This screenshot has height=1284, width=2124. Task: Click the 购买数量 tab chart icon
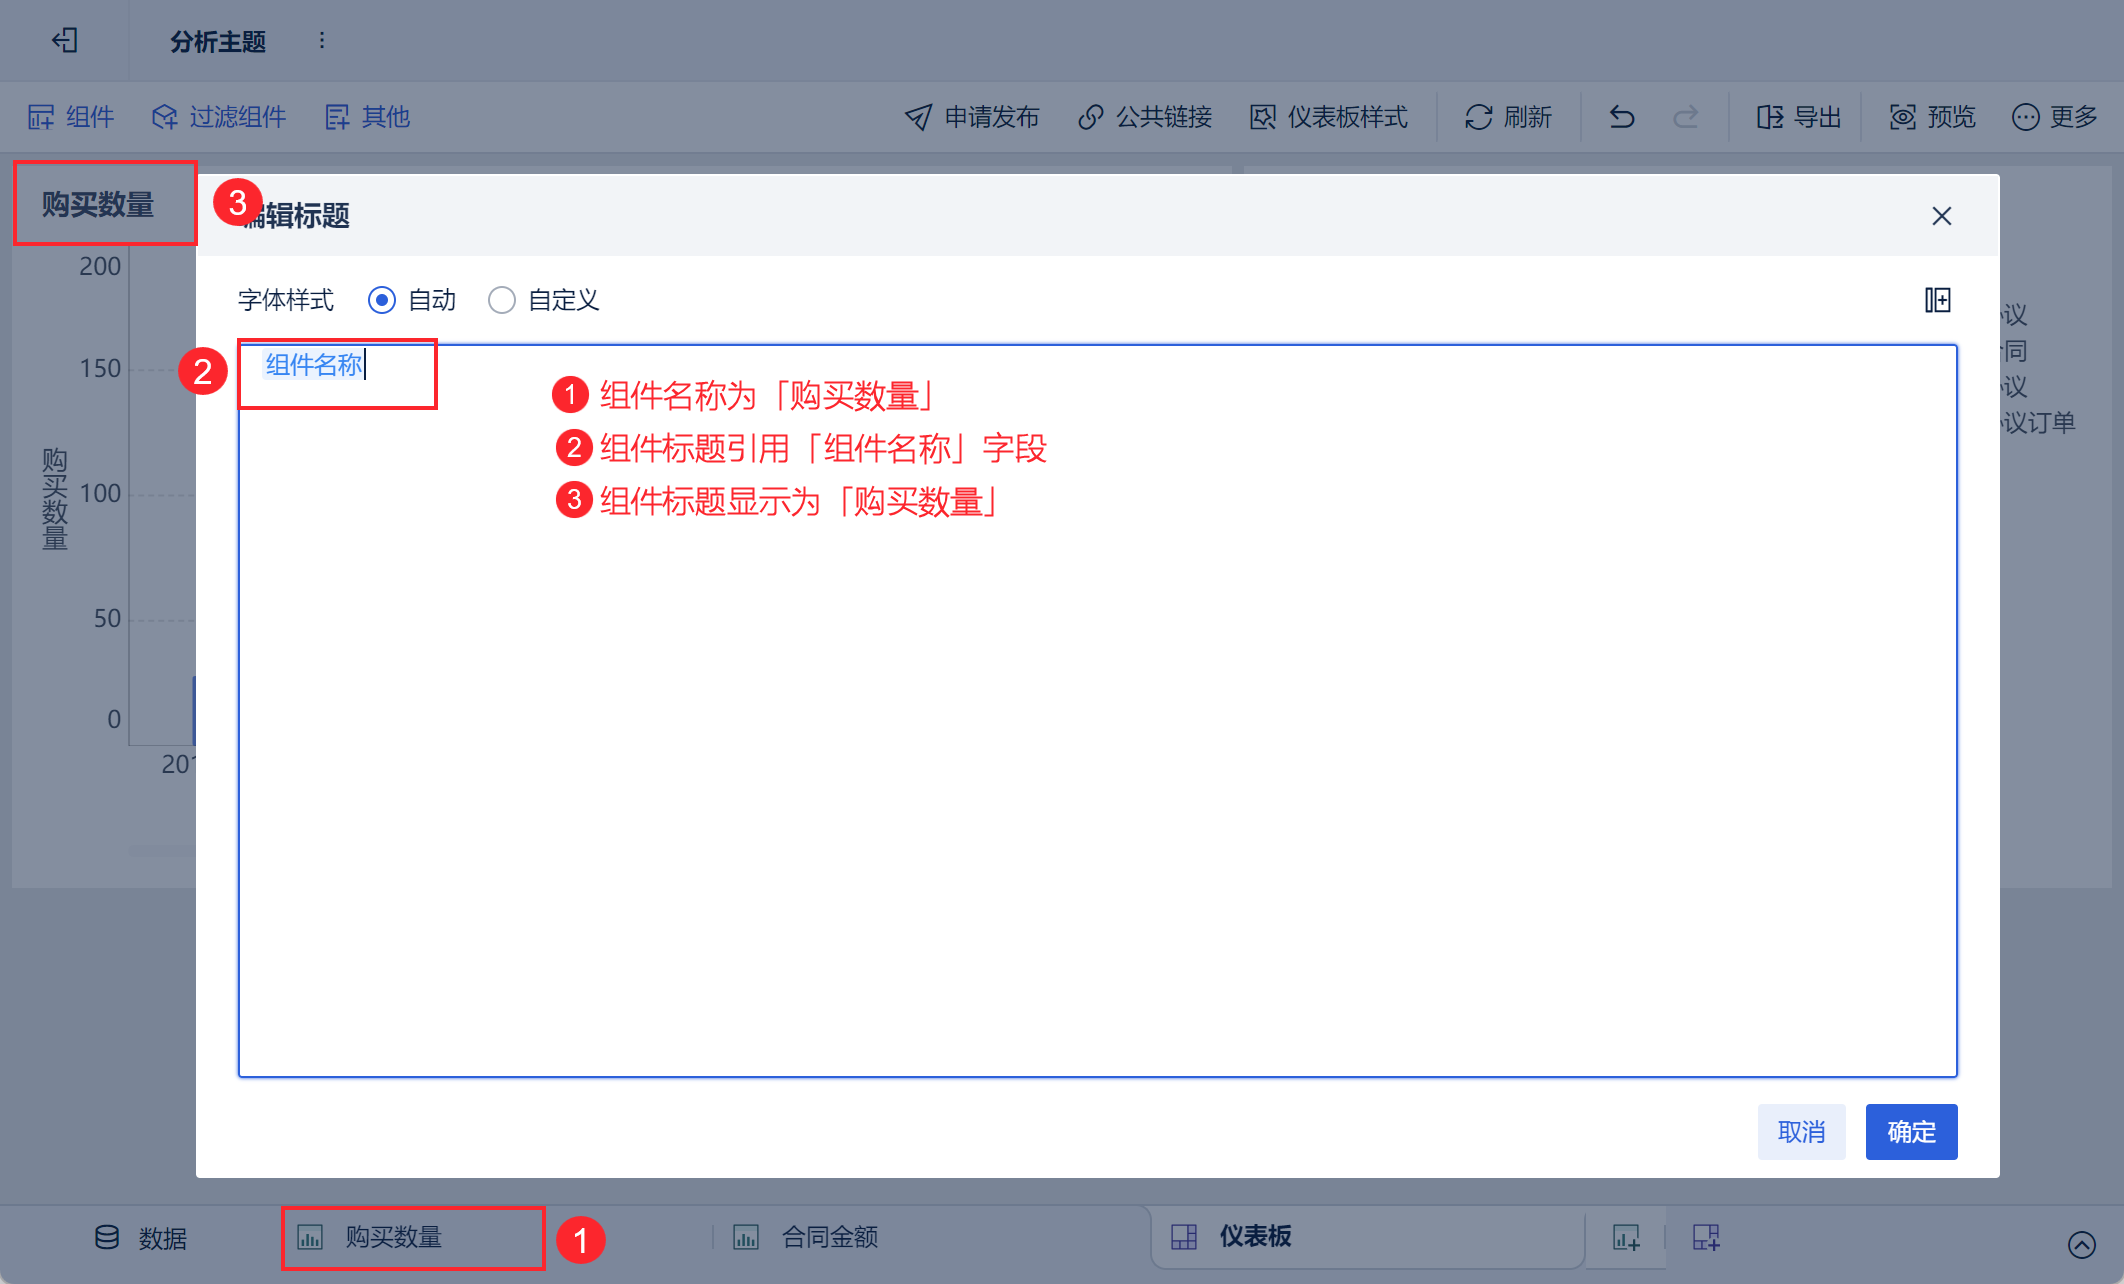pyautogui.click(x=310, y=1238)
